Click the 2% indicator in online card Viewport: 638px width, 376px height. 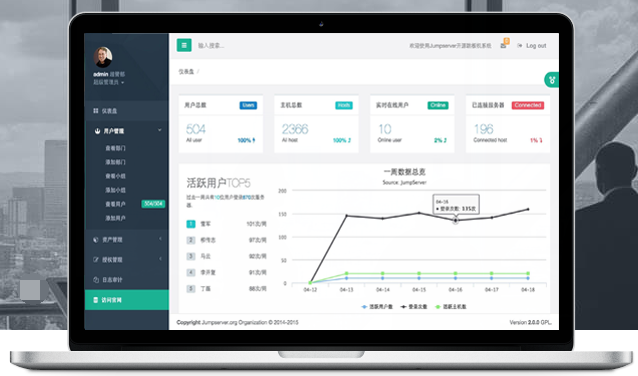click(440, 140)
